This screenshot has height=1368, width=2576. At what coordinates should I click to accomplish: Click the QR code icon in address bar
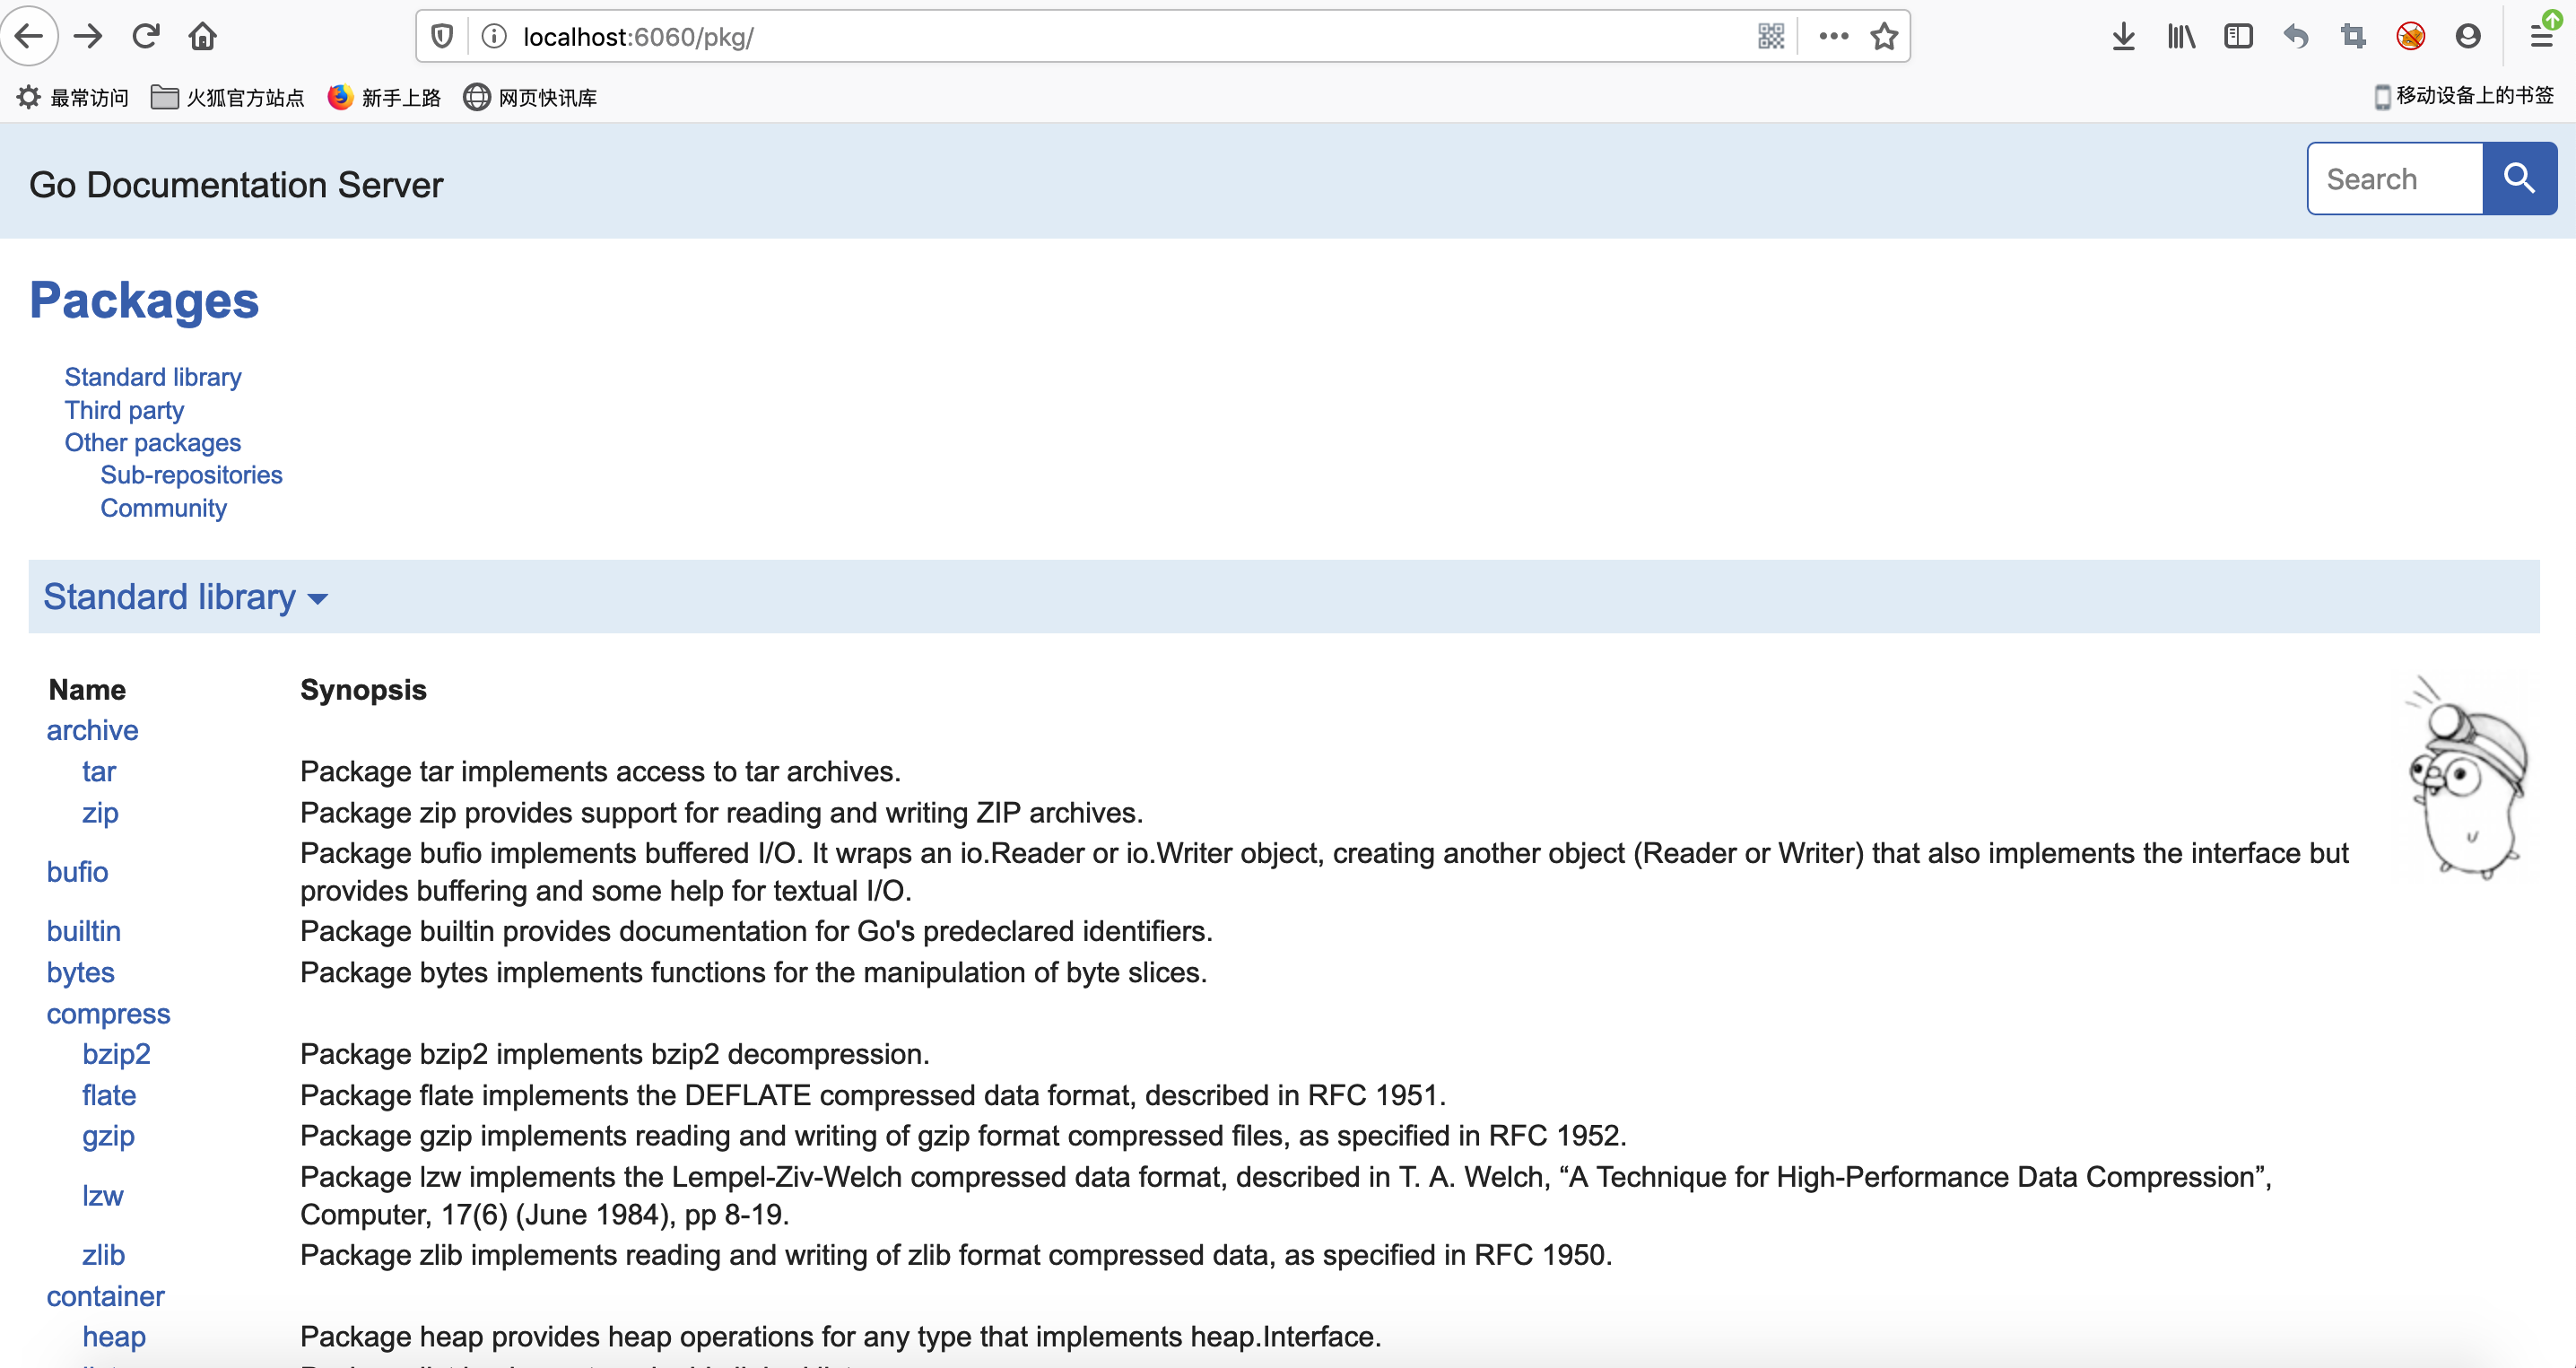point(1771,37)
